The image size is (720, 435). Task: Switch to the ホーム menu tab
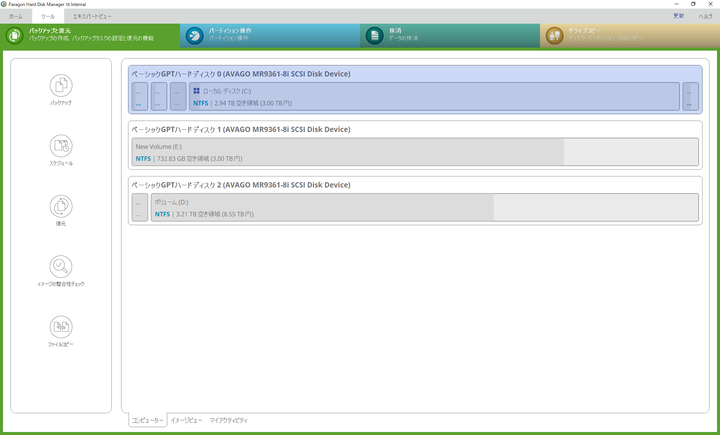tap(15, 17)
